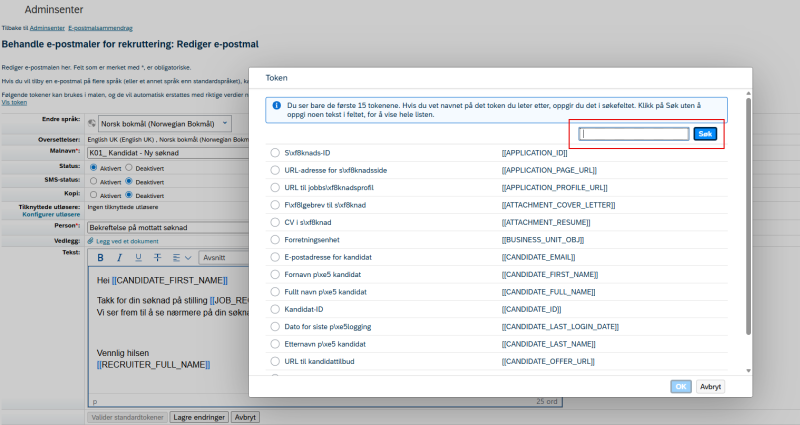Click the [[ATTACHMENT_RESUME]] token code

click(x=546, y=222)
